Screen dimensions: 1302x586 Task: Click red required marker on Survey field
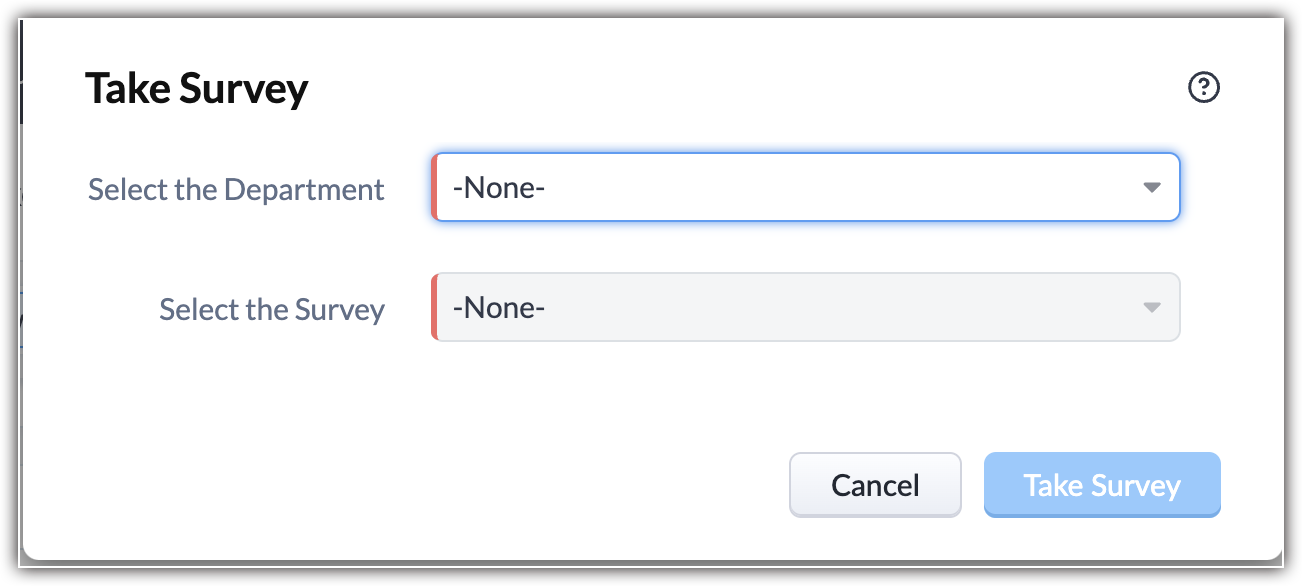435,308
